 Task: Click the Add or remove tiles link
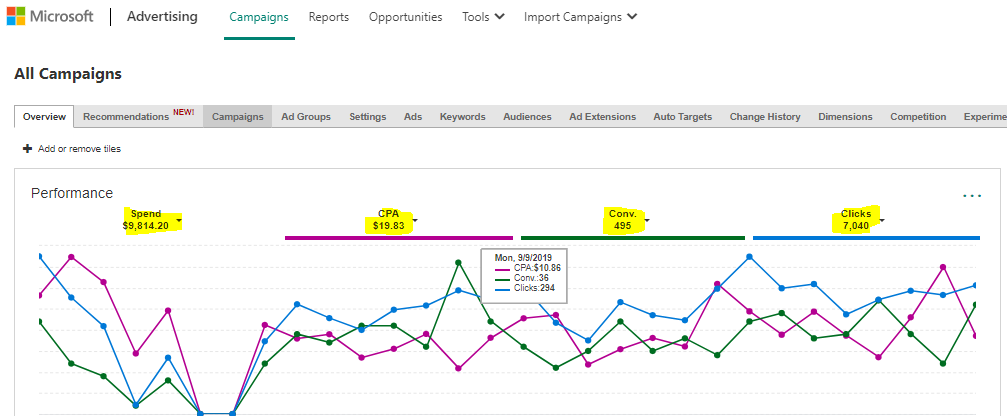[x=79, y=149]
